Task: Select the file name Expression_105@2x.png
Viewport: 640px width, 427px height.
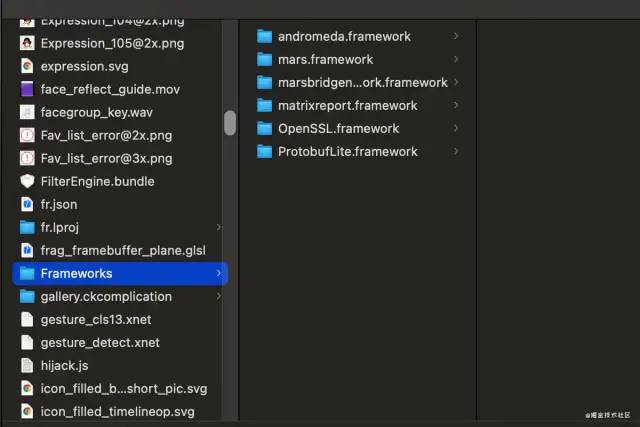Action: pos(112,43)
